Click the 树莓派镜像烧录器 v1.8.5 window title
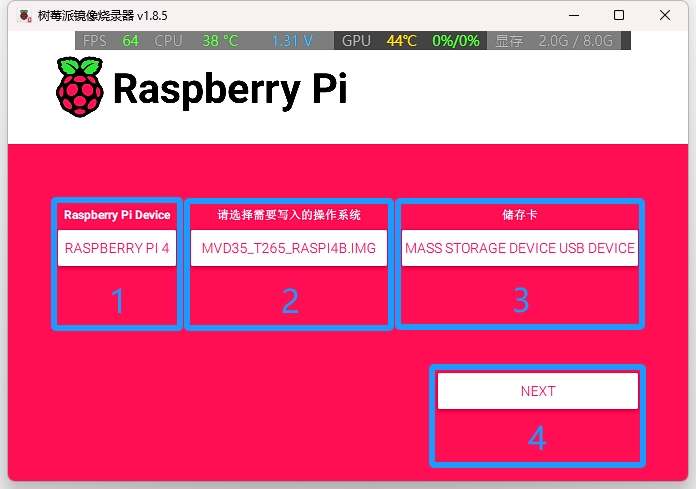Image resolution: width=696 pixels, height=489 pixels. 103,16
